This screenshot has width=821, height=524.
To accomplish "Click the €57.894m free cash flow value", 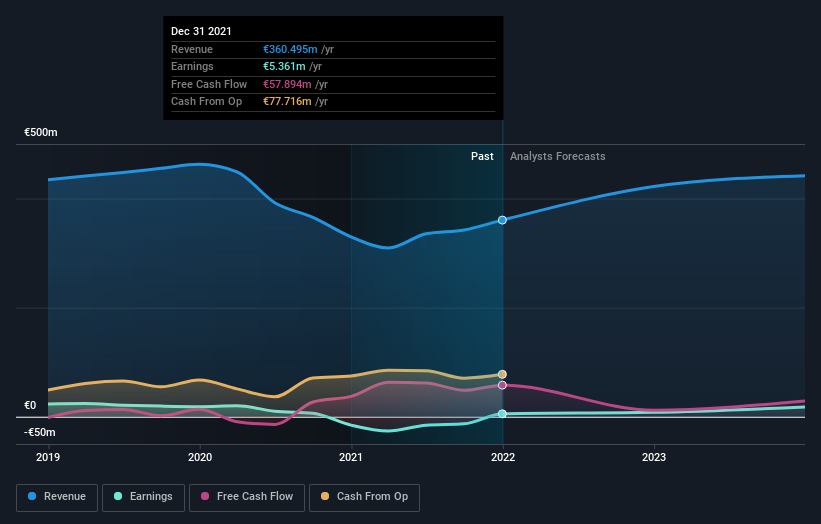I will [287, 84].
